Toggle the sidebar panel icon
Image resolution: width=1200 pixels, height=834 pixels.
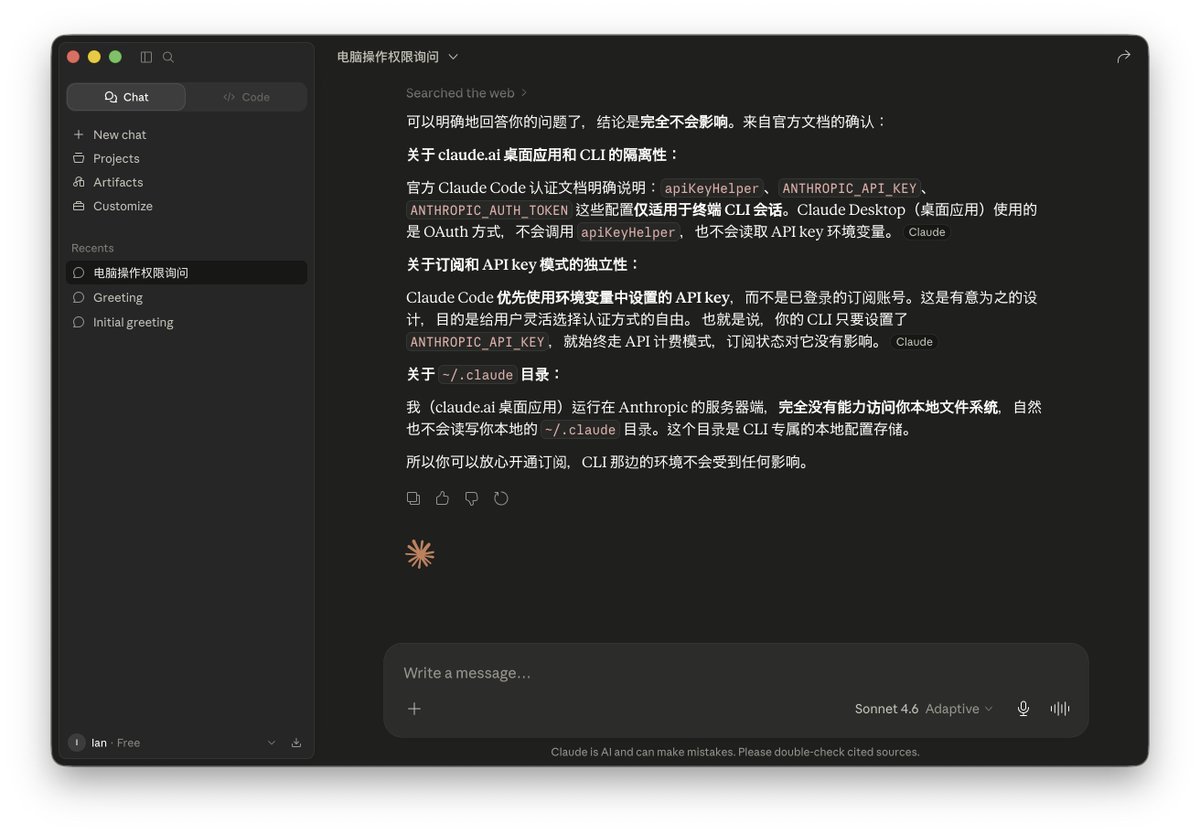click(146, 57)
